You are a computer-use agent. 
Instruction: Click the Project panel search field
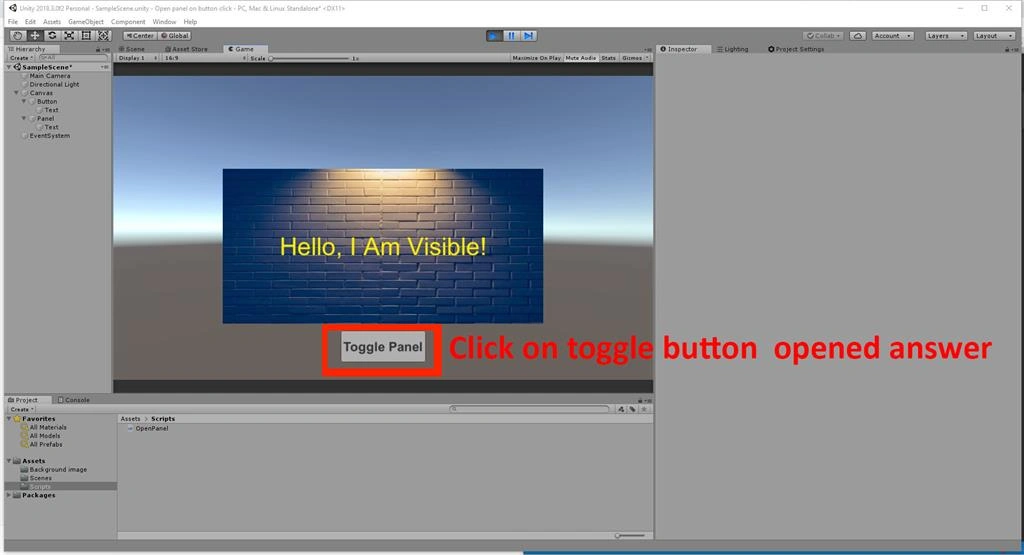pos(529,409)
